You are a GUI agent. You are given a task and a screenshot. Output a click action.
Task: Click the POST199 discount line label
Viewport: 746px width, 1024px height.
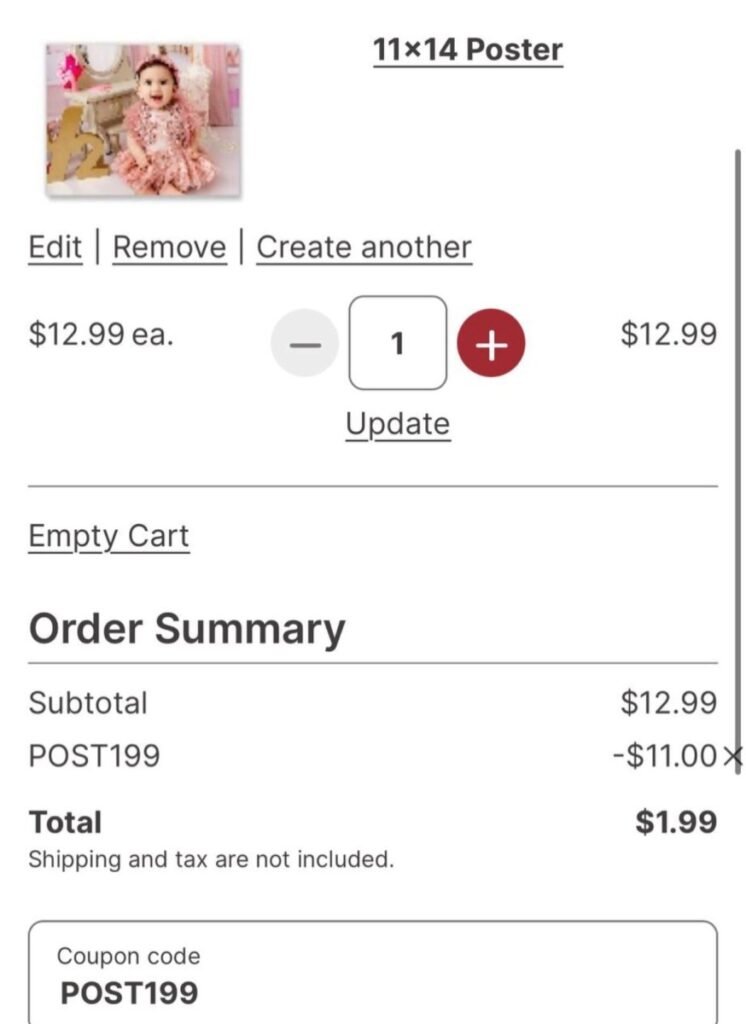(94, 756)
